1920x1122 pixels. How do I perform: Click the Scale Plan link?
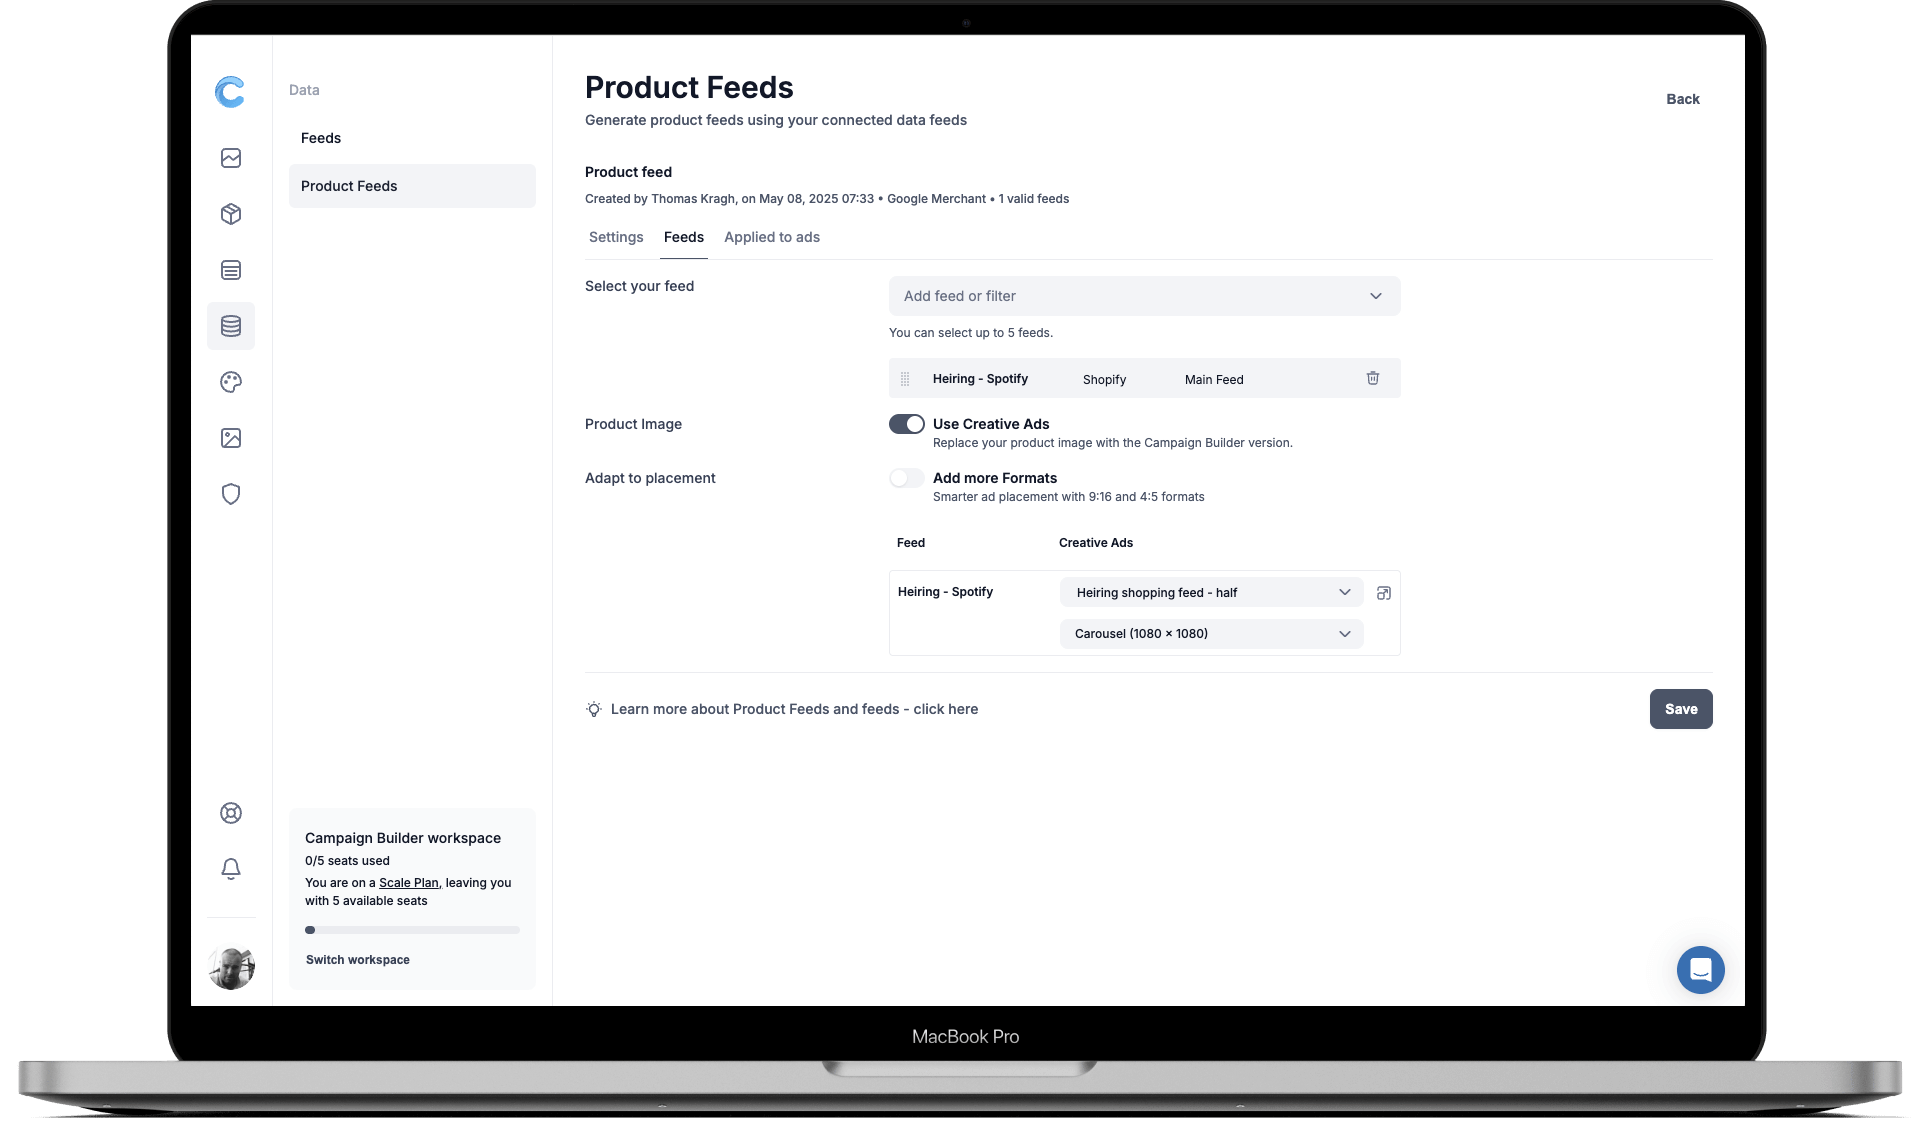click(x=408, y=883)
